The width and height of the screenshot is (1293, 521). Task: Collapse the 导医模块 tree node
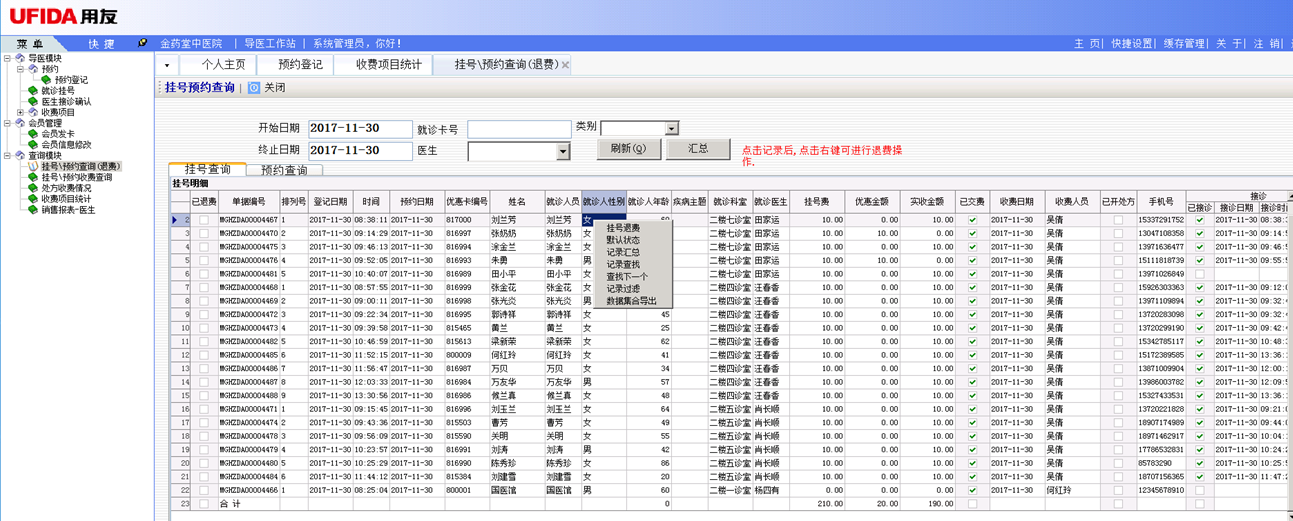pos(8,58)
